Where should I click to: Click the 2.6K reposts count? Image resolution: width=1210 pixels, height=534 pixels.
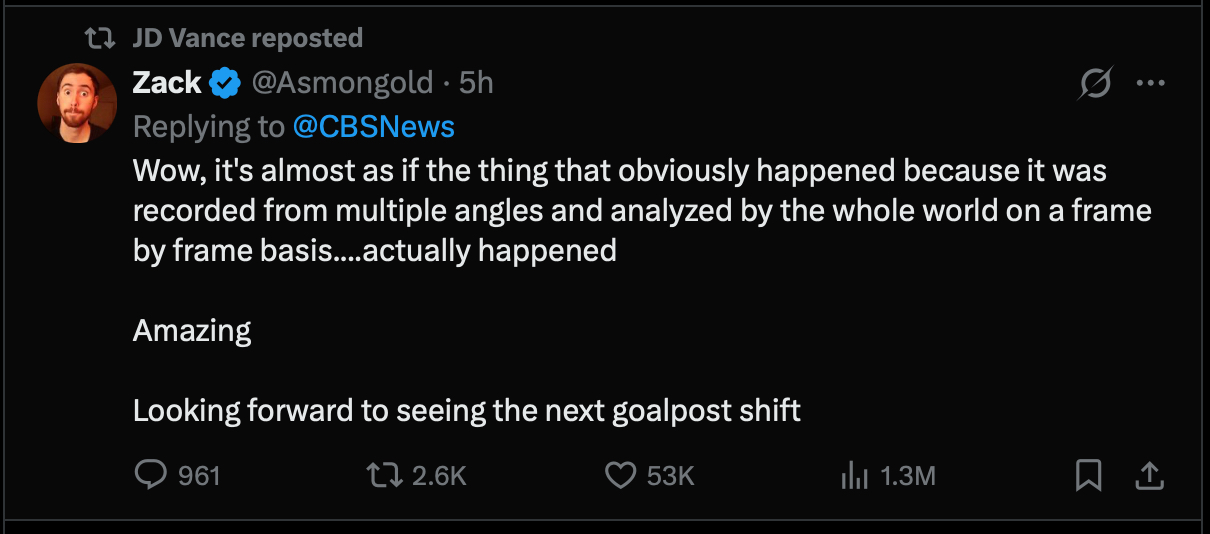coord(439,476)
